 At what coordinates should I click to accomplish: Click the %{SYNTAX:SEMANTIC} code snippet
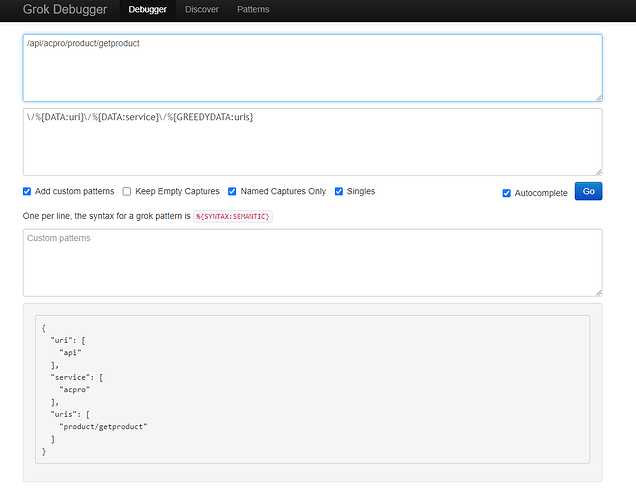tap(232, 216)
